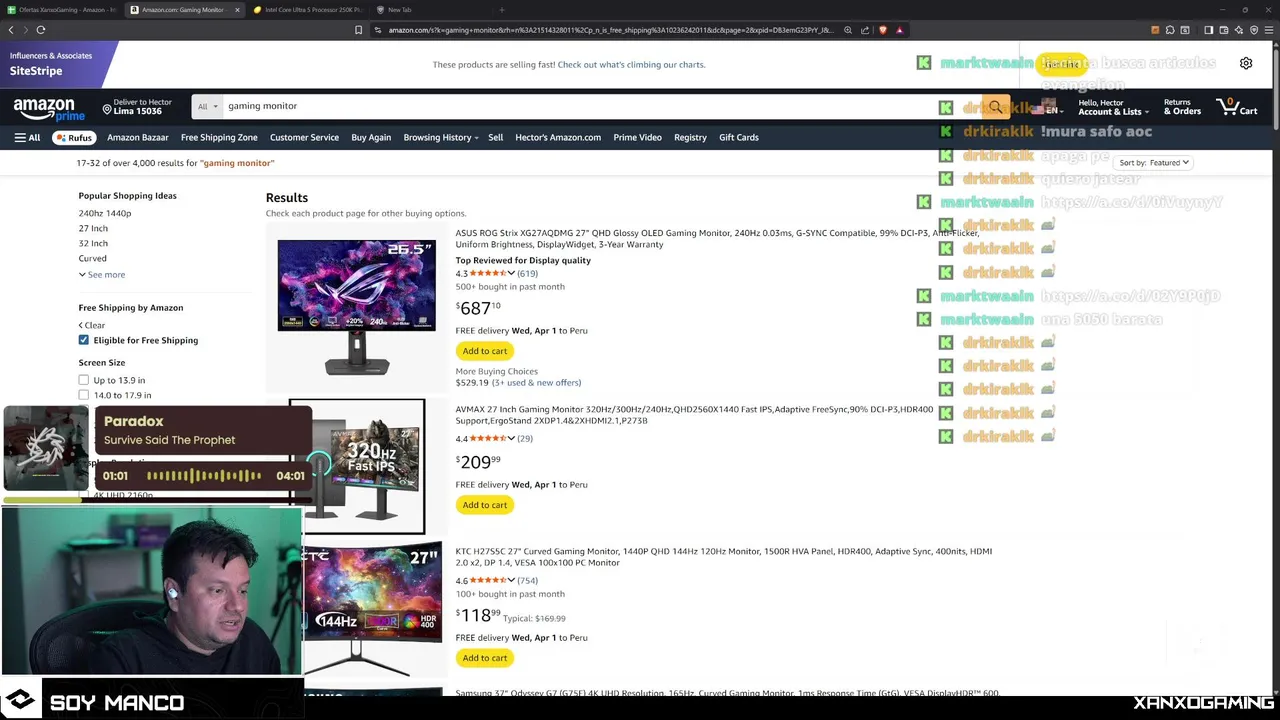Open the browser hamburger menu icon
This screenshot has width=1280, height=720.
pyautogui.click(x=1269, y=30)
